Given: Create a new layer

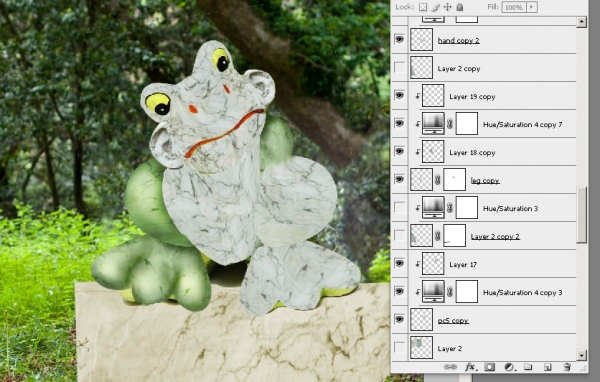Looking at the screenshot, I should 548,367.
